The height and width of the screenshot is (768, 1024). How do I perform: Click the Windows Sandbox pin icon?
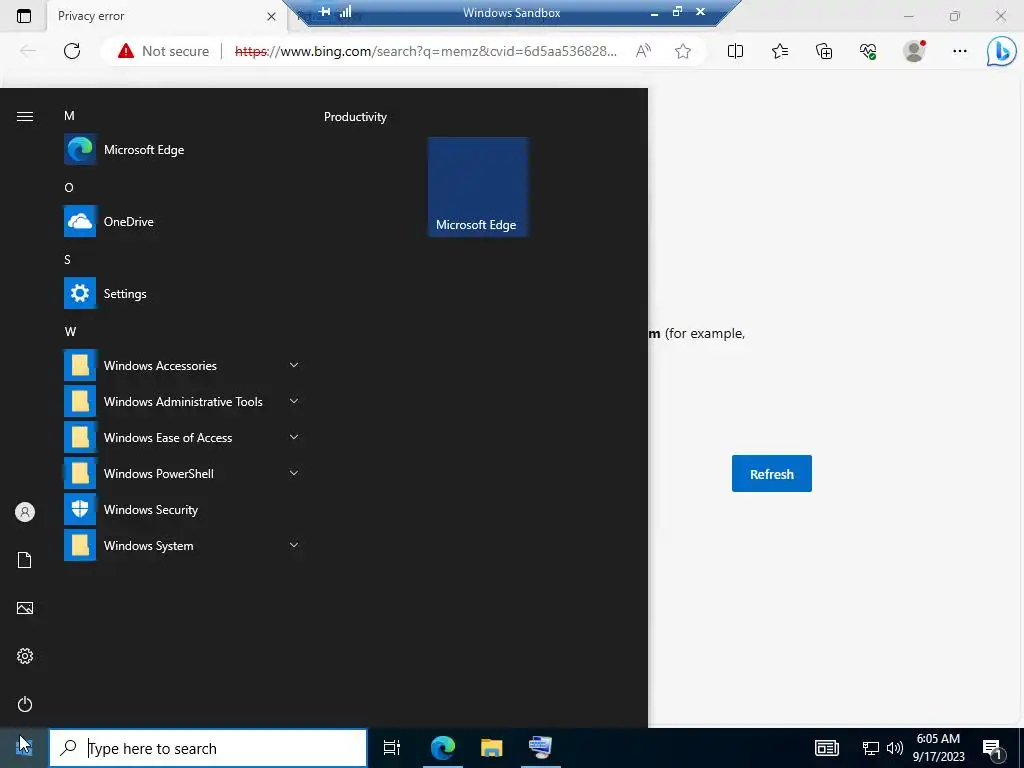point(324,12)
